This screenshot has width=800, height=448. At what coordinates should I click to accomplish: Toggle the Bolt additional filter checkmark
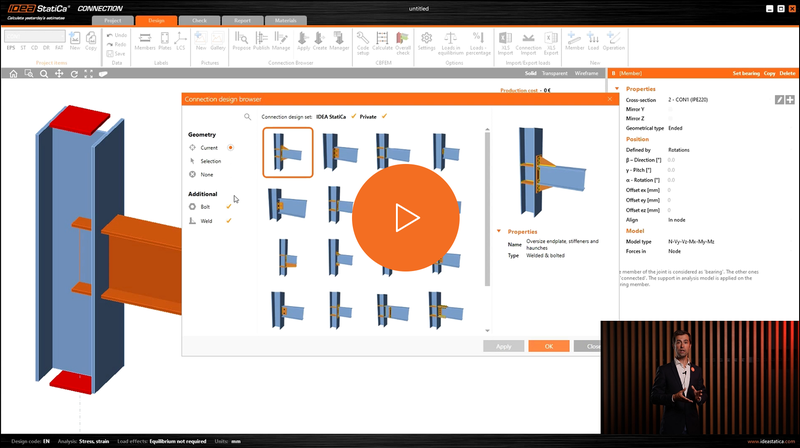(x=229, y=207)
